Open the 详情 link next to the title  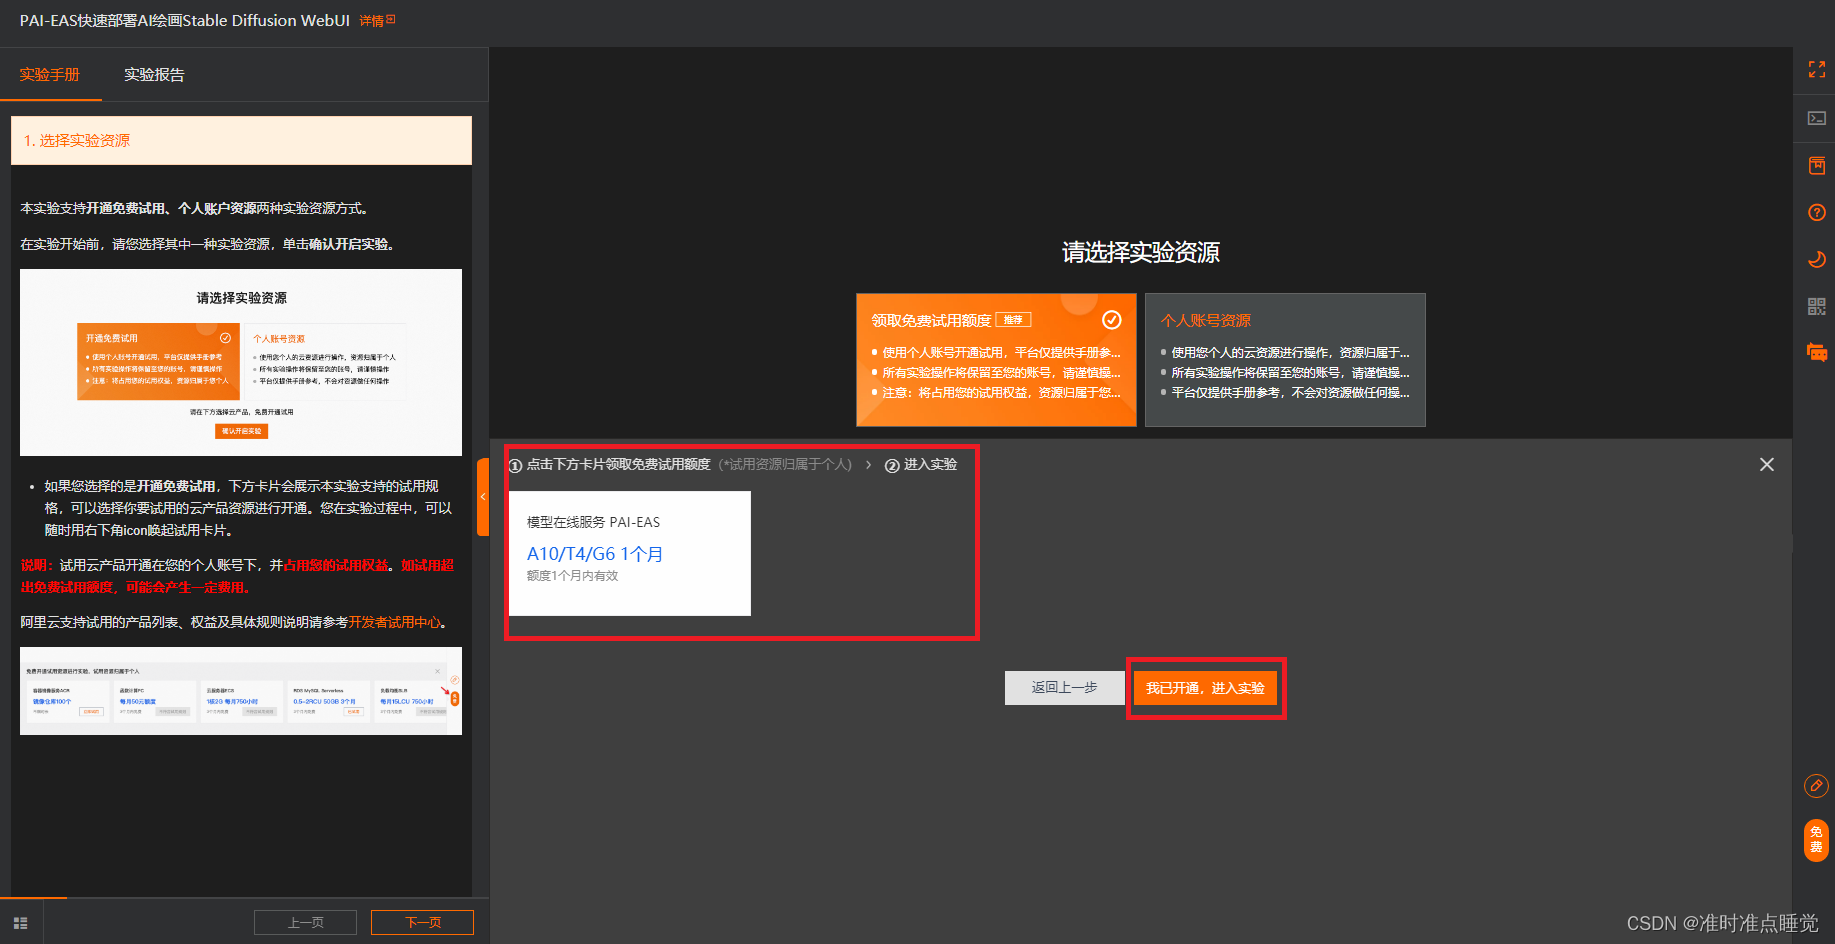click(x=377, y=21)
